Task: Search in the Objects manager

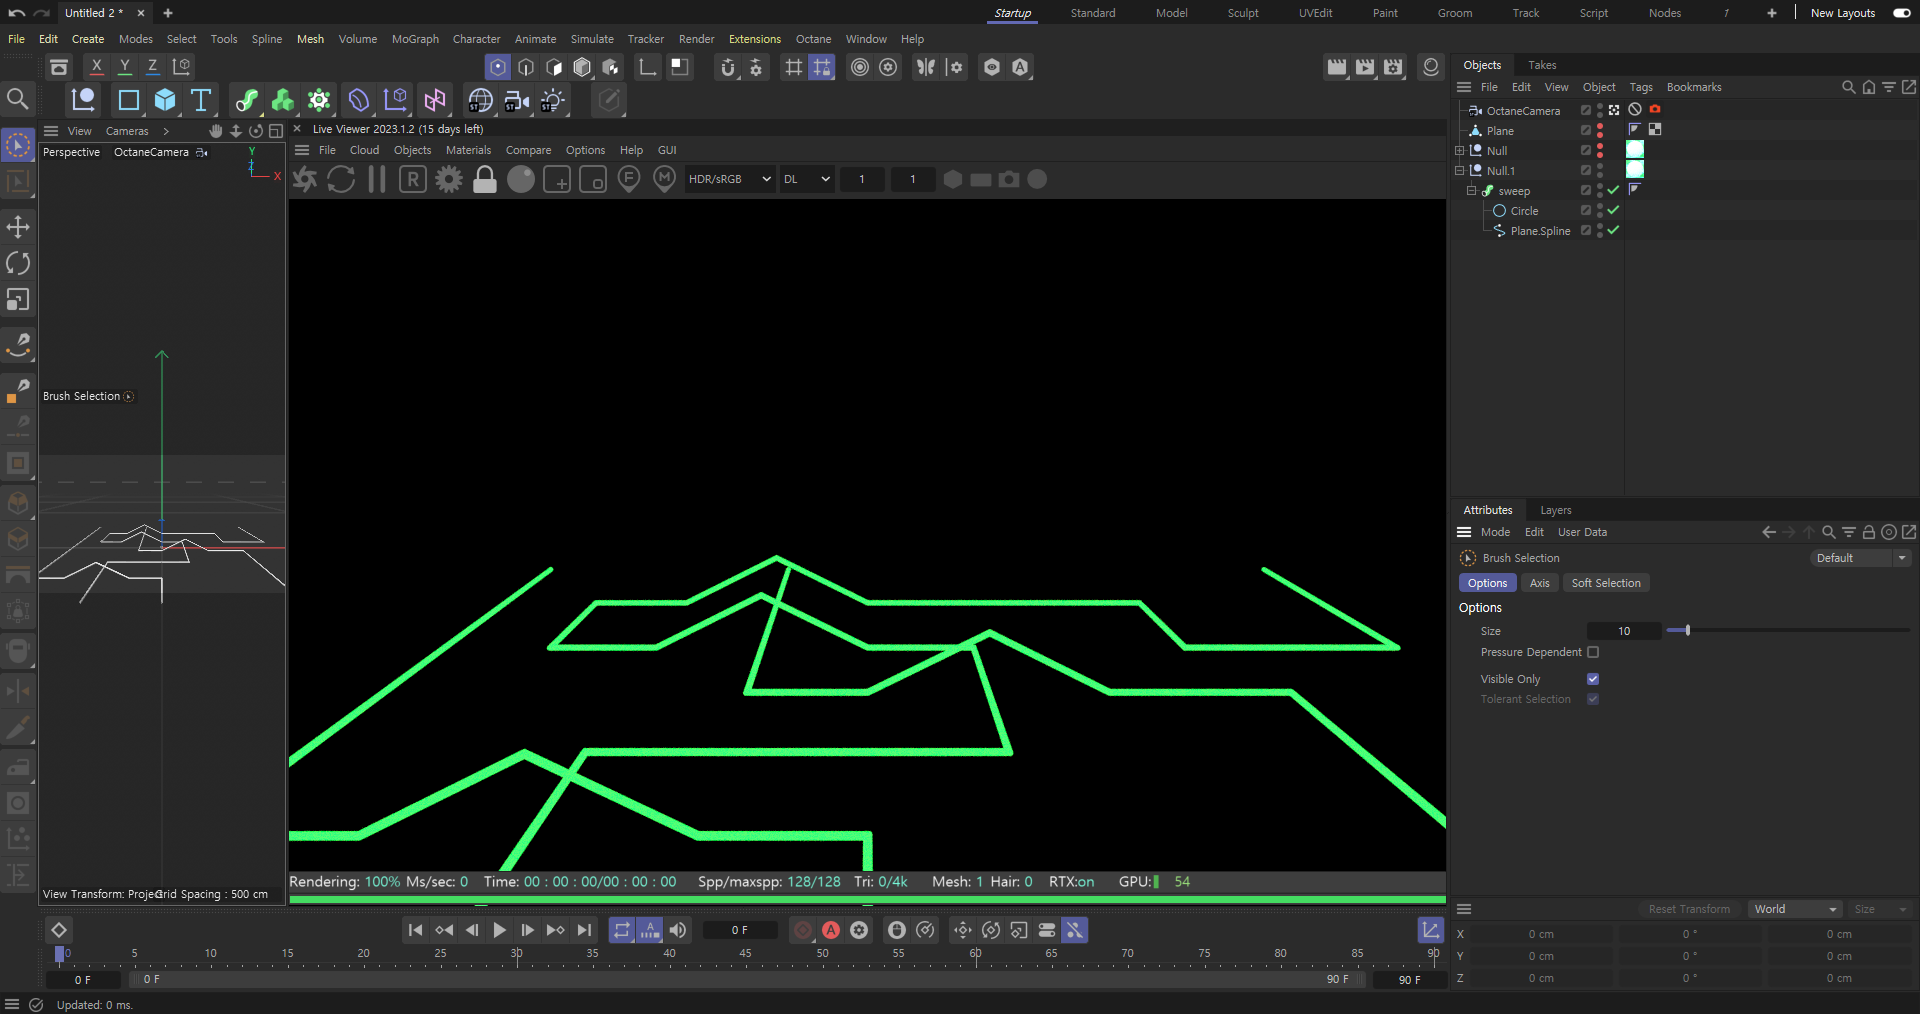Action: (1848, 87)
